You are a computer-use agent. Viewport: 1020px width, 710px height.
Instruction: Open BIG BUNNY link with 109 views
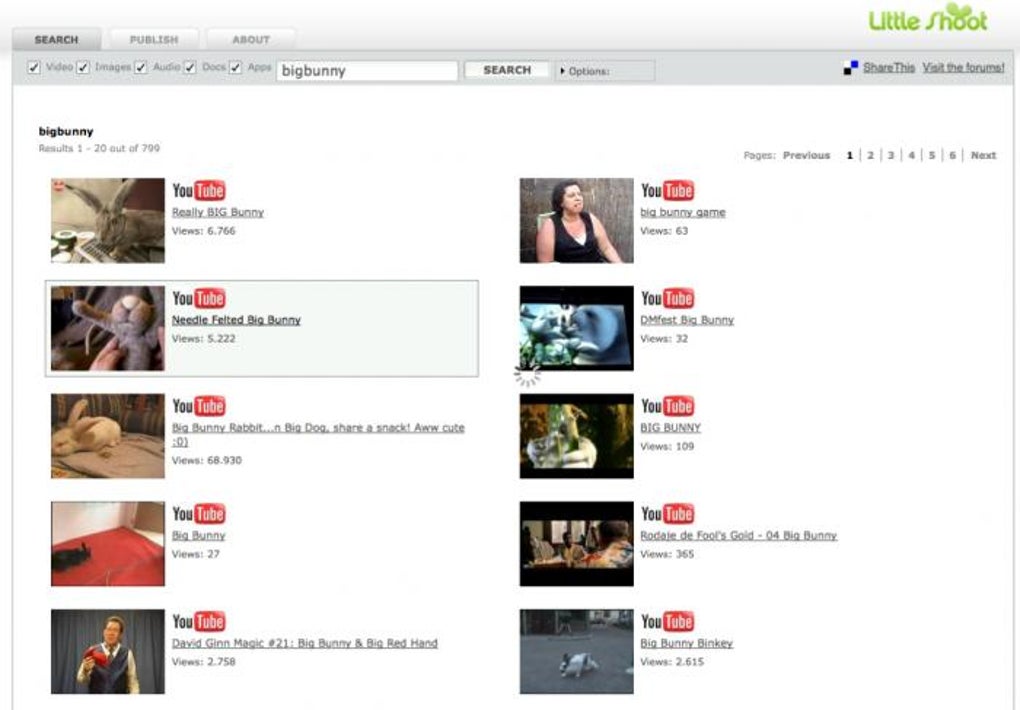670,428
